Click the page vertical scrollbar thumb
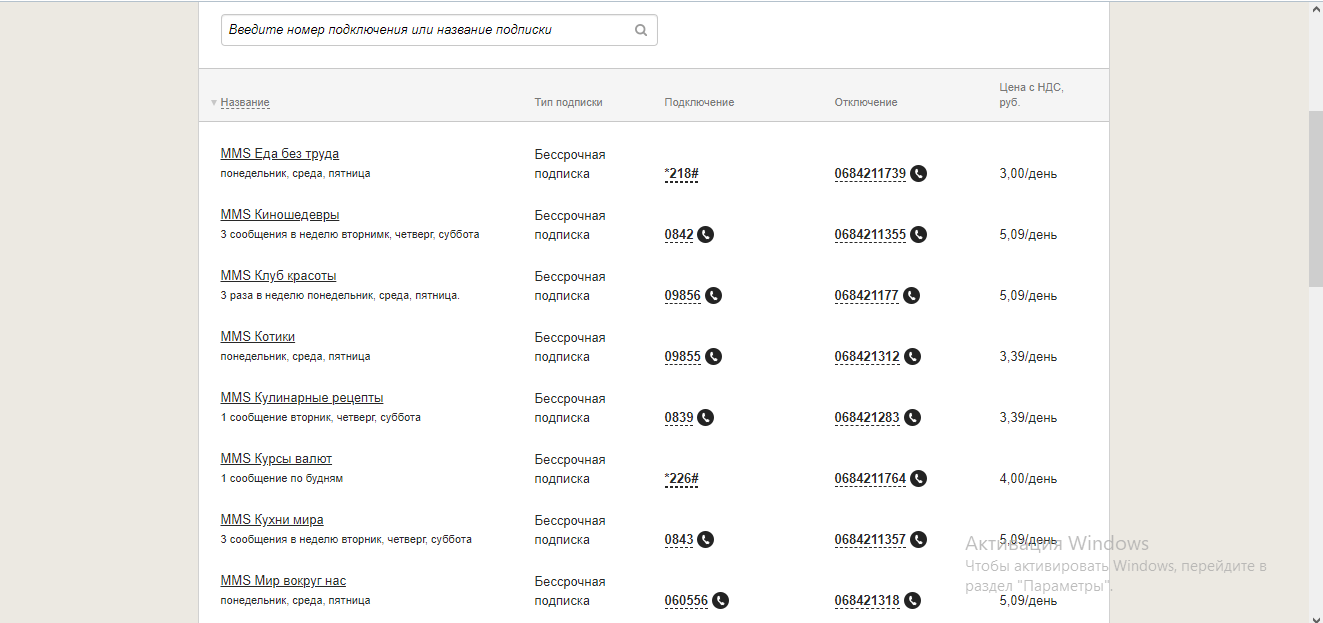1323x623 pixels. point(1315,198)
